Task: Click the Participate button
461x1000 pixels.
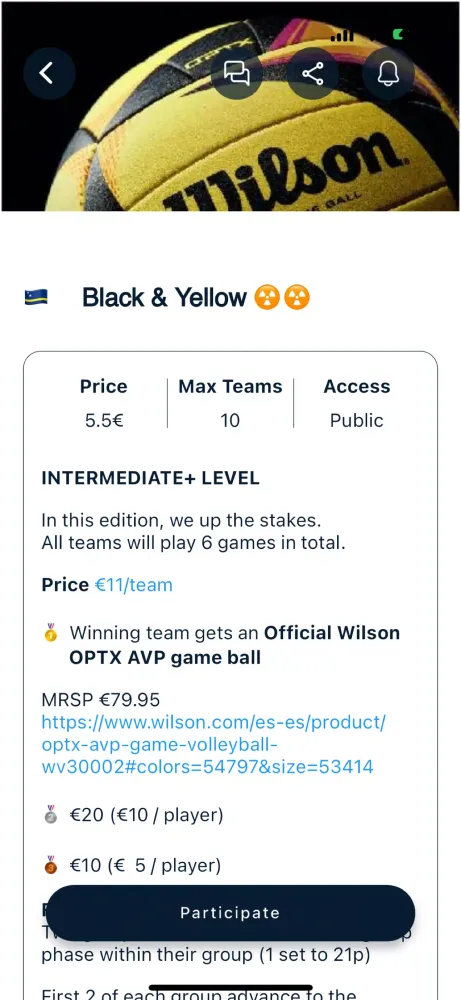Action: point(231,913)
